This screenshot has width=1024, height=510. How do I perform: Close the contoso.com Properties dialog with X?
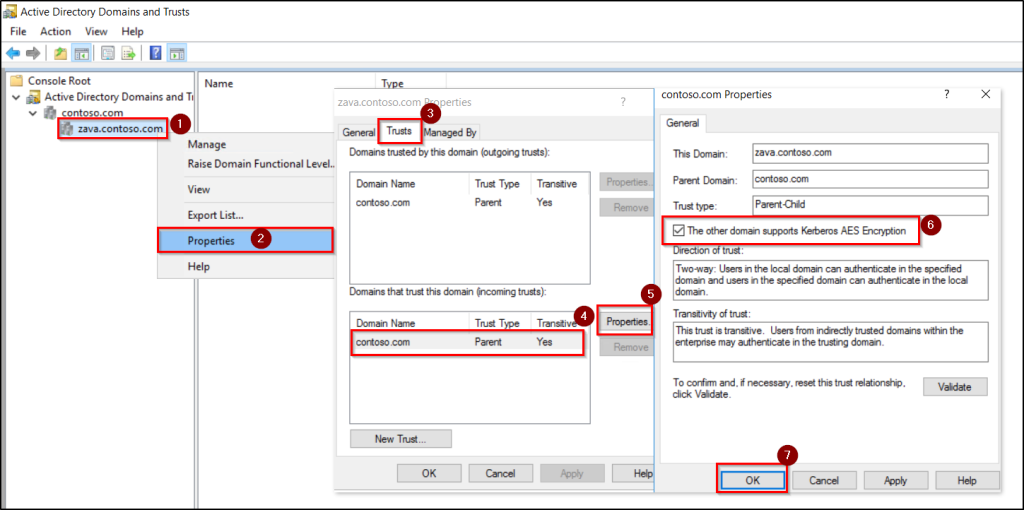pyautogui.click(x=986, y=95)
